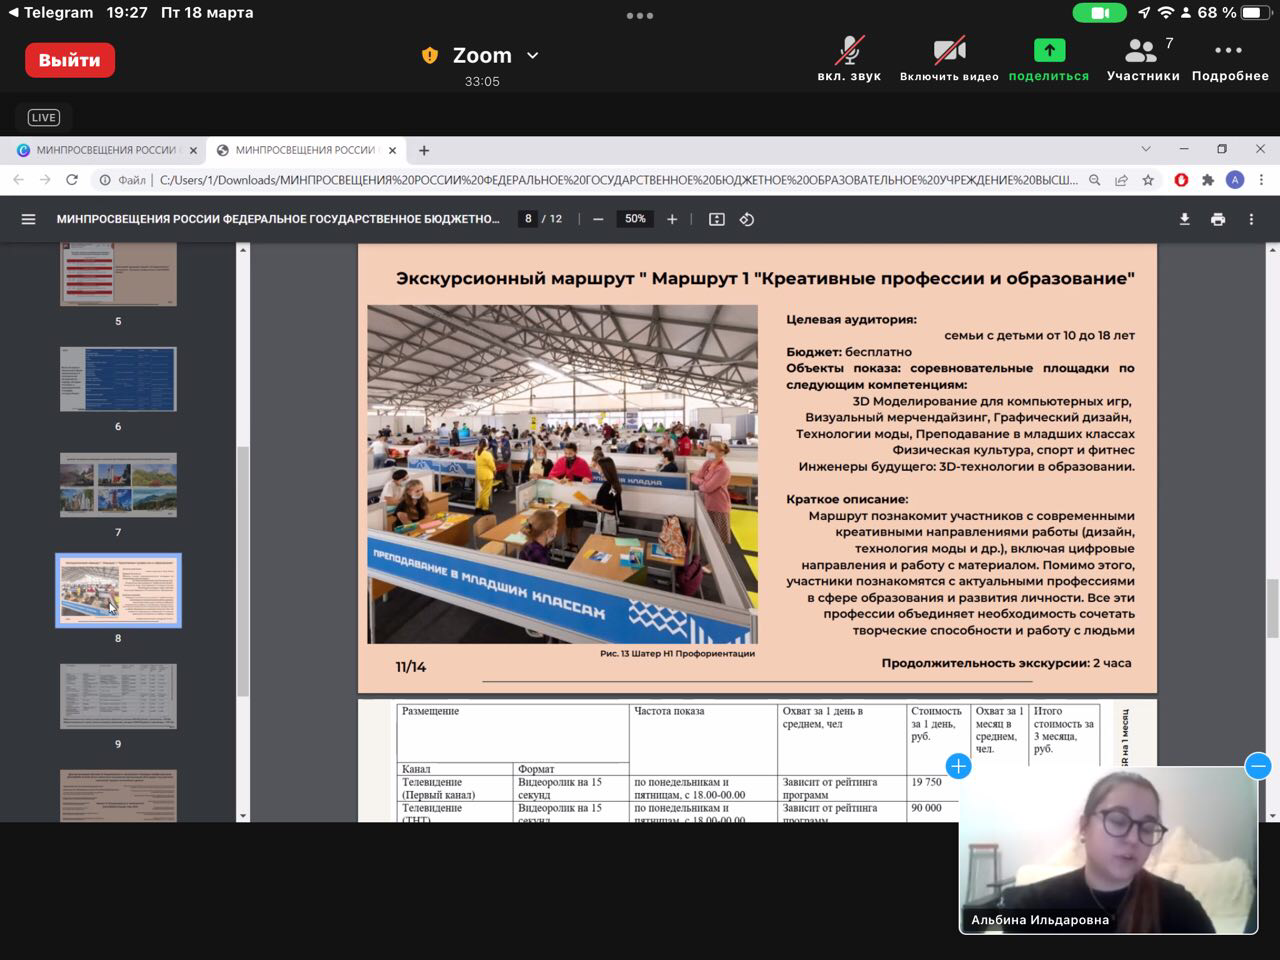Select page 7 thumbnail in sidebar

pyautogui.click(x=118, y=485)
